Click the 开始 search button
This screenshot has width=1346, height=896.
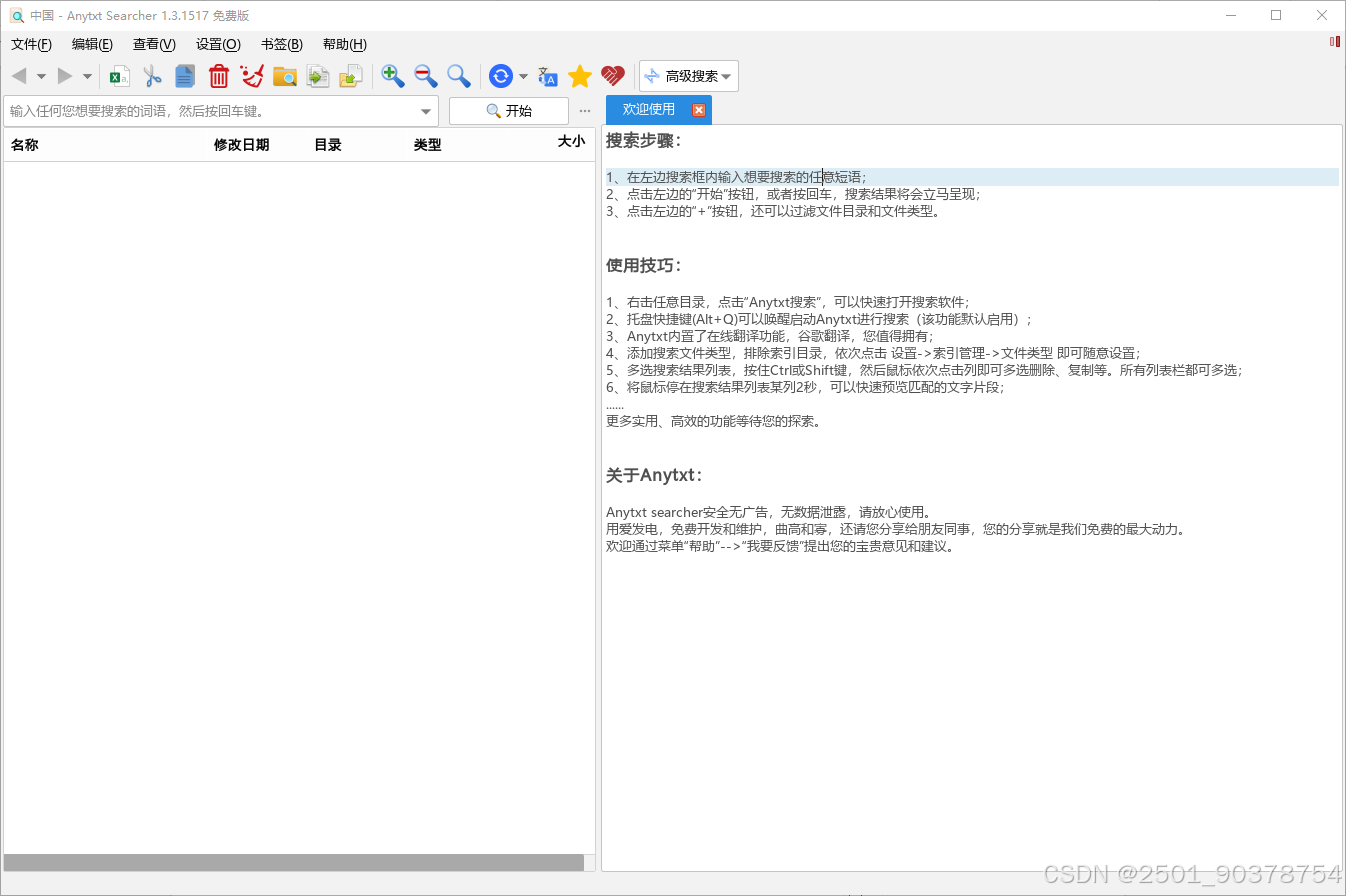[509, 111]
